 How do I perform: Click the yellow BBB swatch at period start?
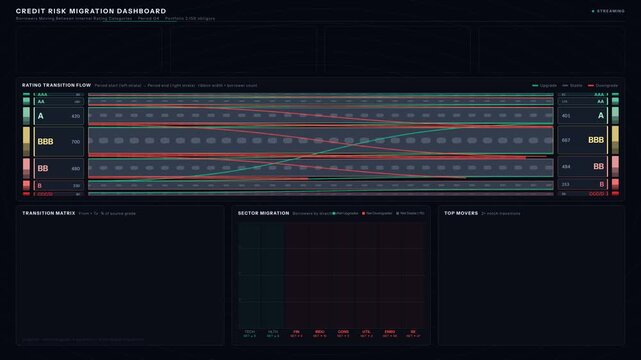click(27, 141)
